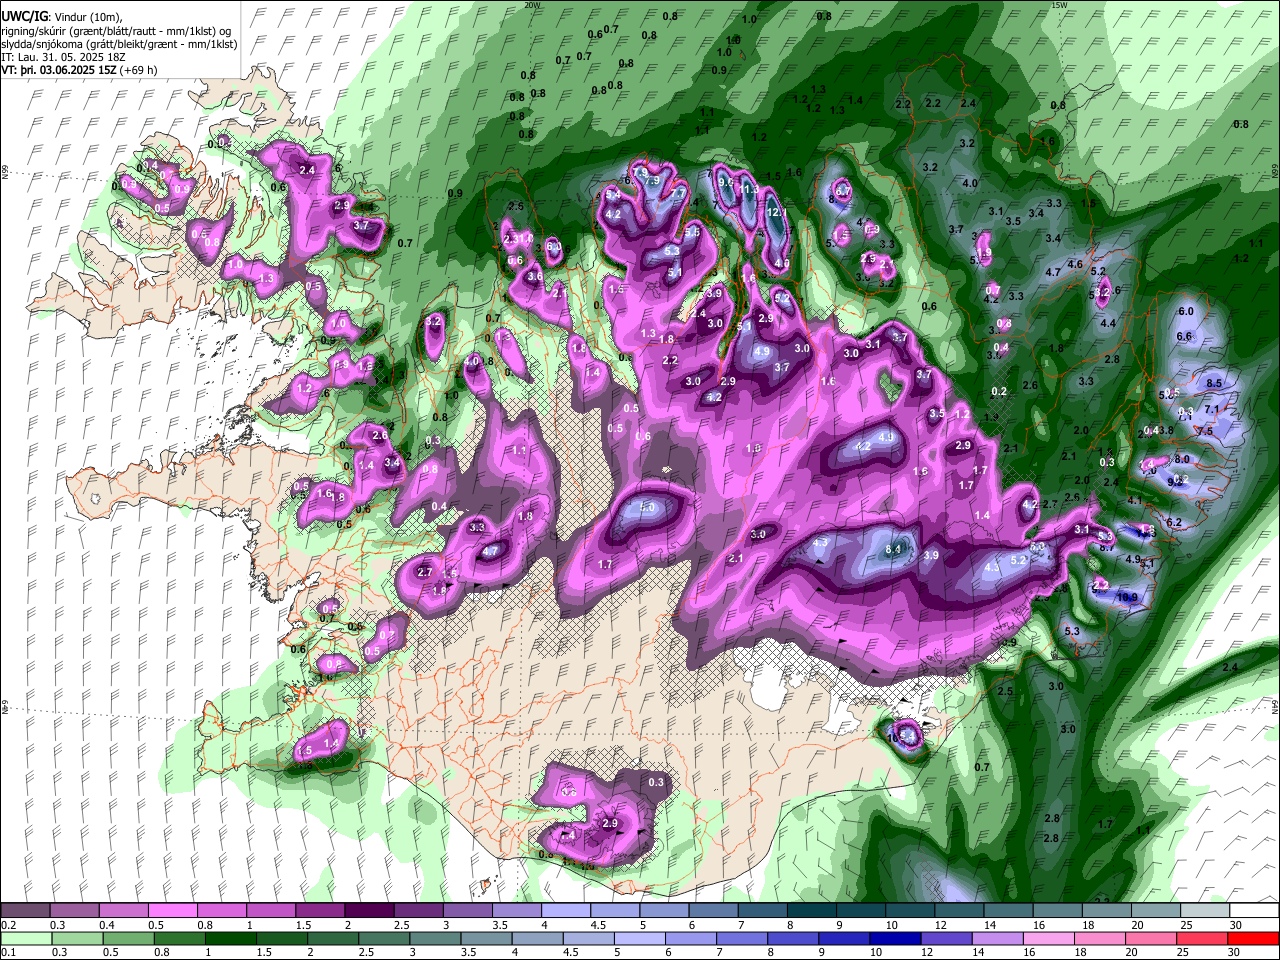Click the 30 label of the upper snow legend row
1280x960 pixels.
point(1236,925)
